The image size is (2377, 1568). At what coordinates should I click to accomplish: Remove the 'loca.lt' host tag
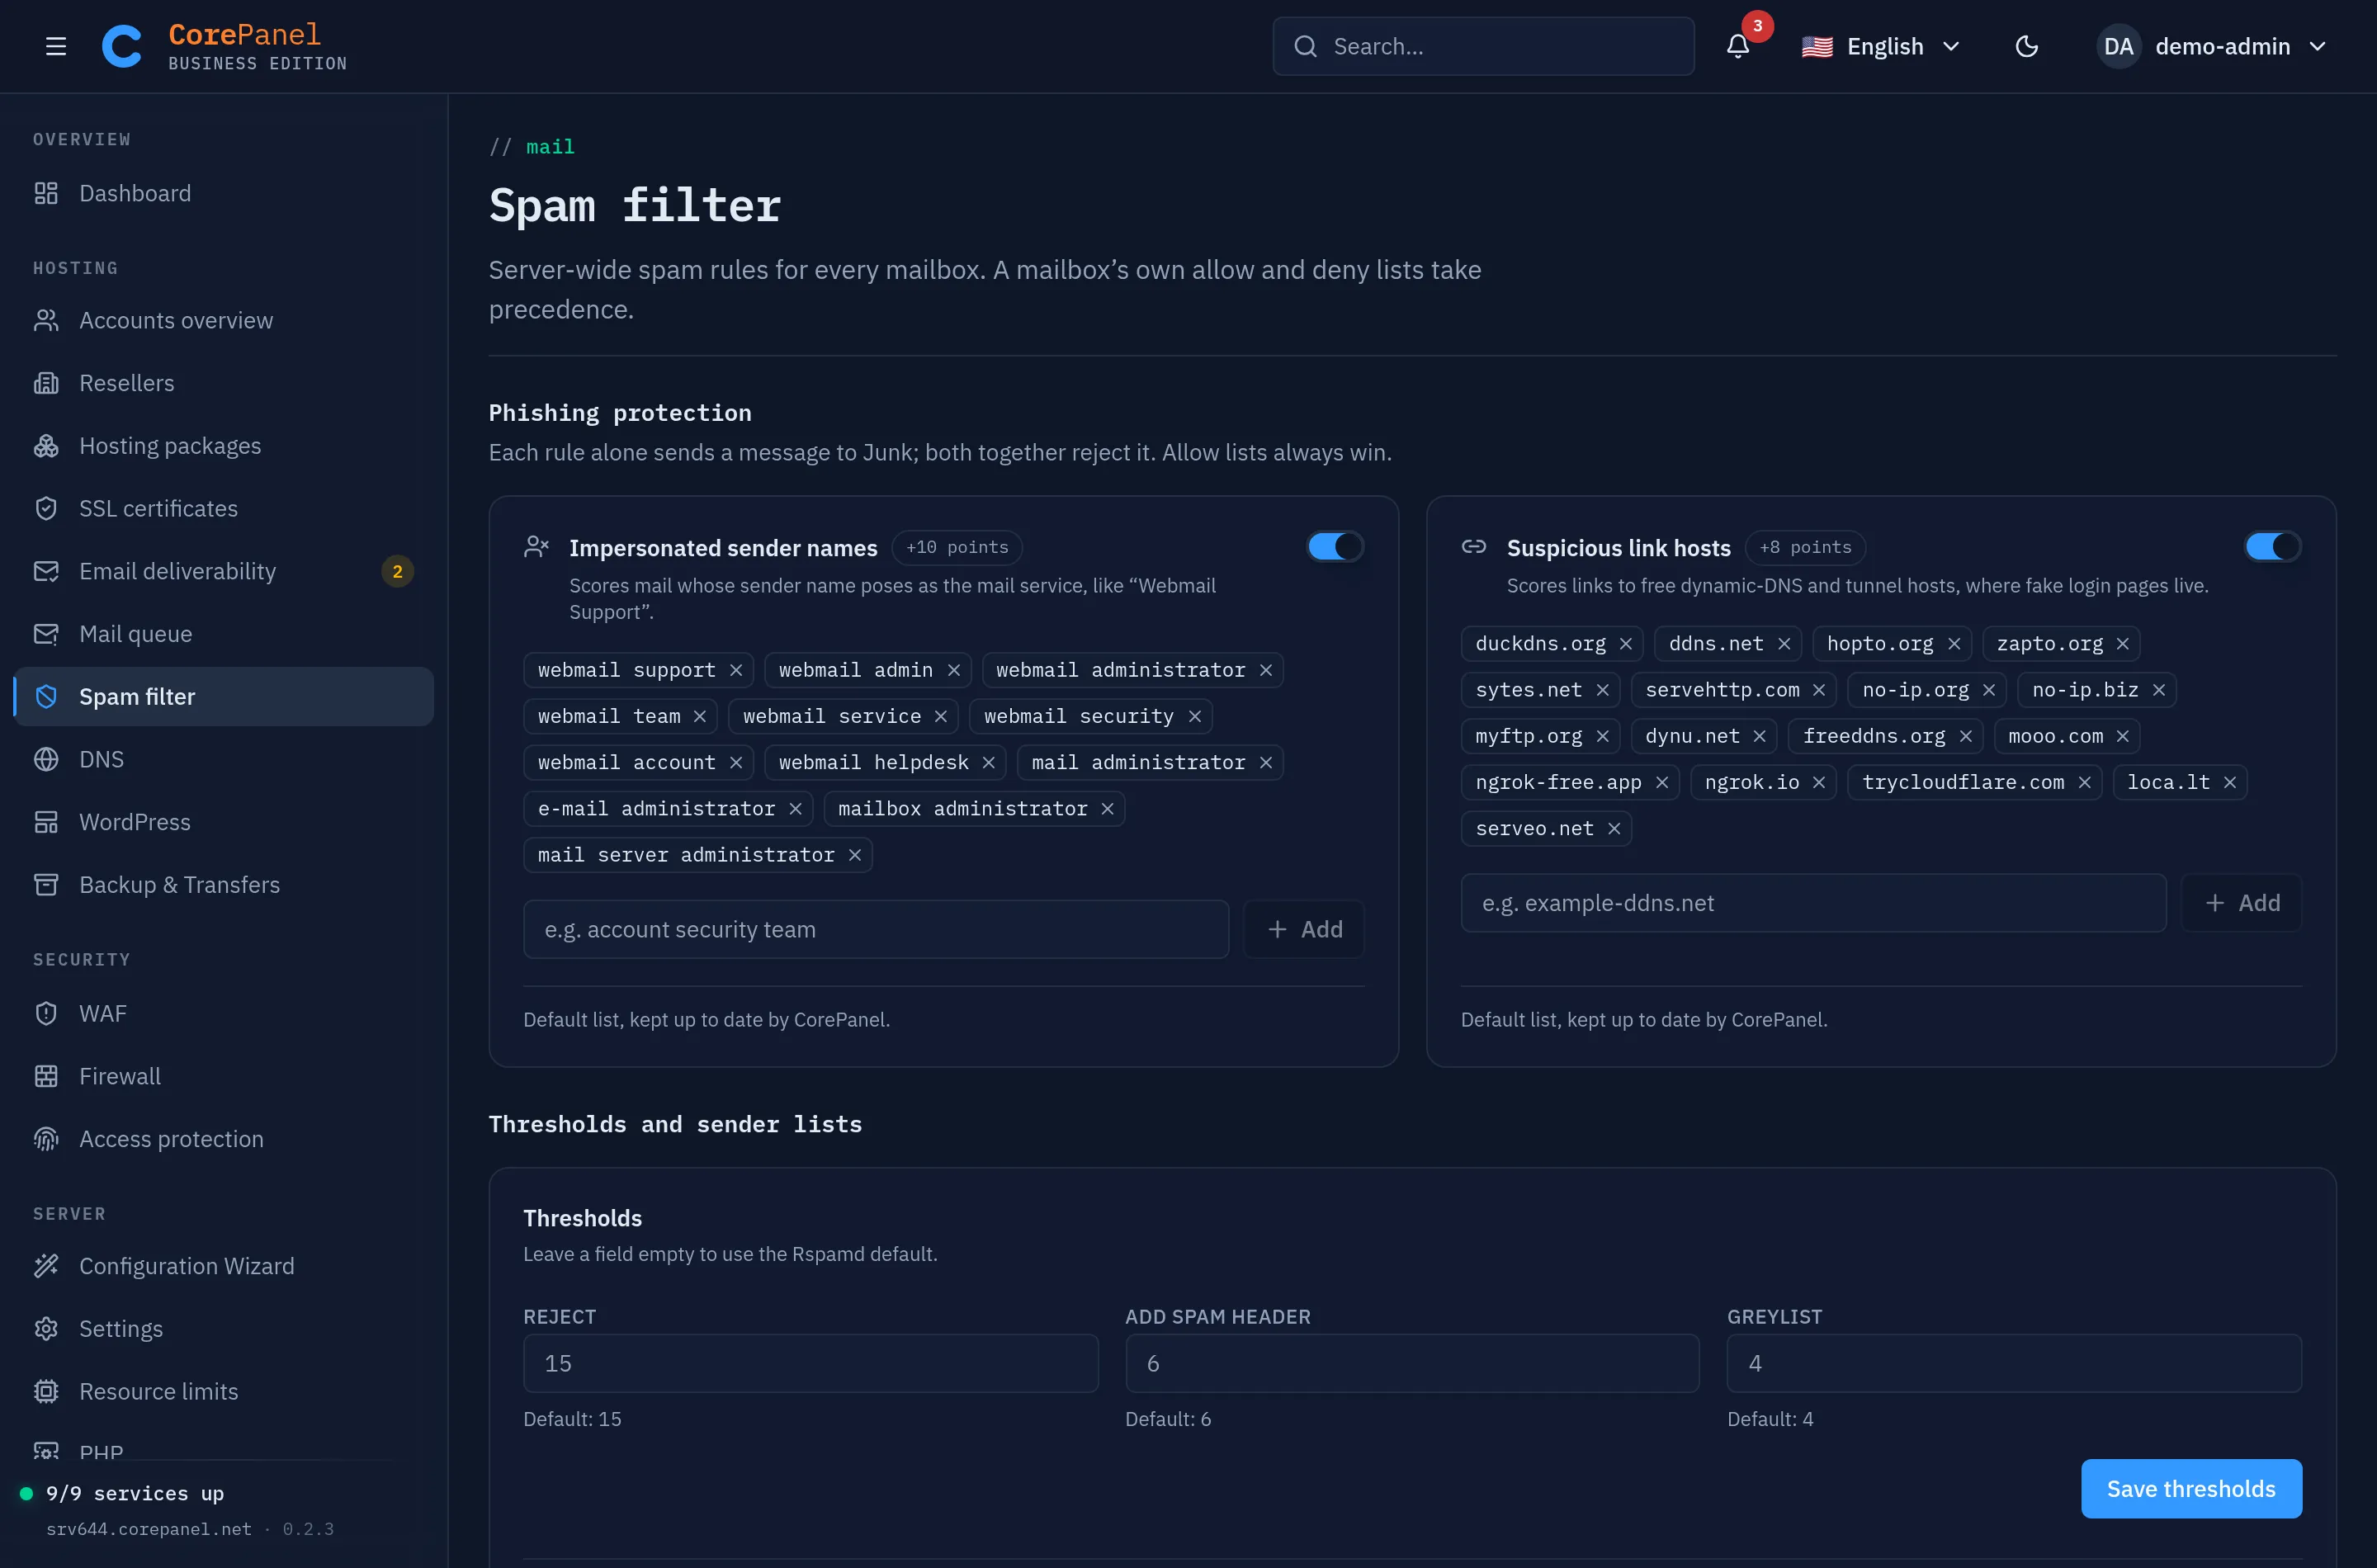(2230, 782)
